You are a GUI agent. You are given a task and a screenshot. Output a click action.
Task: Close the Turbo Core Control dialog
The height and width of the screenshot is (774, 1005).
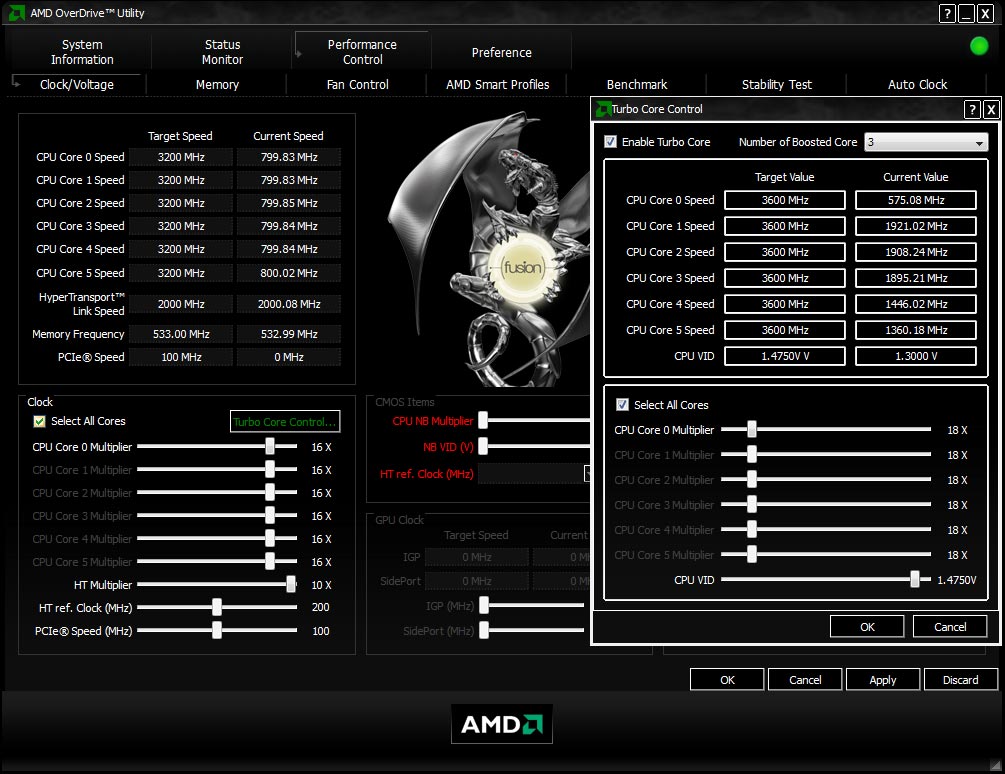click(991, 109)
